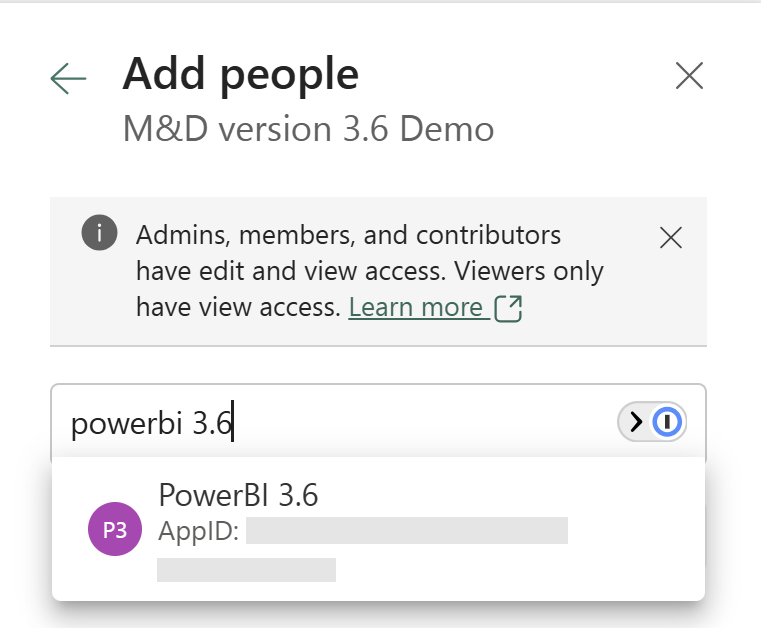Click the Add people heading
The width and height of the screenshot is (761, 628).
[241, 74]
